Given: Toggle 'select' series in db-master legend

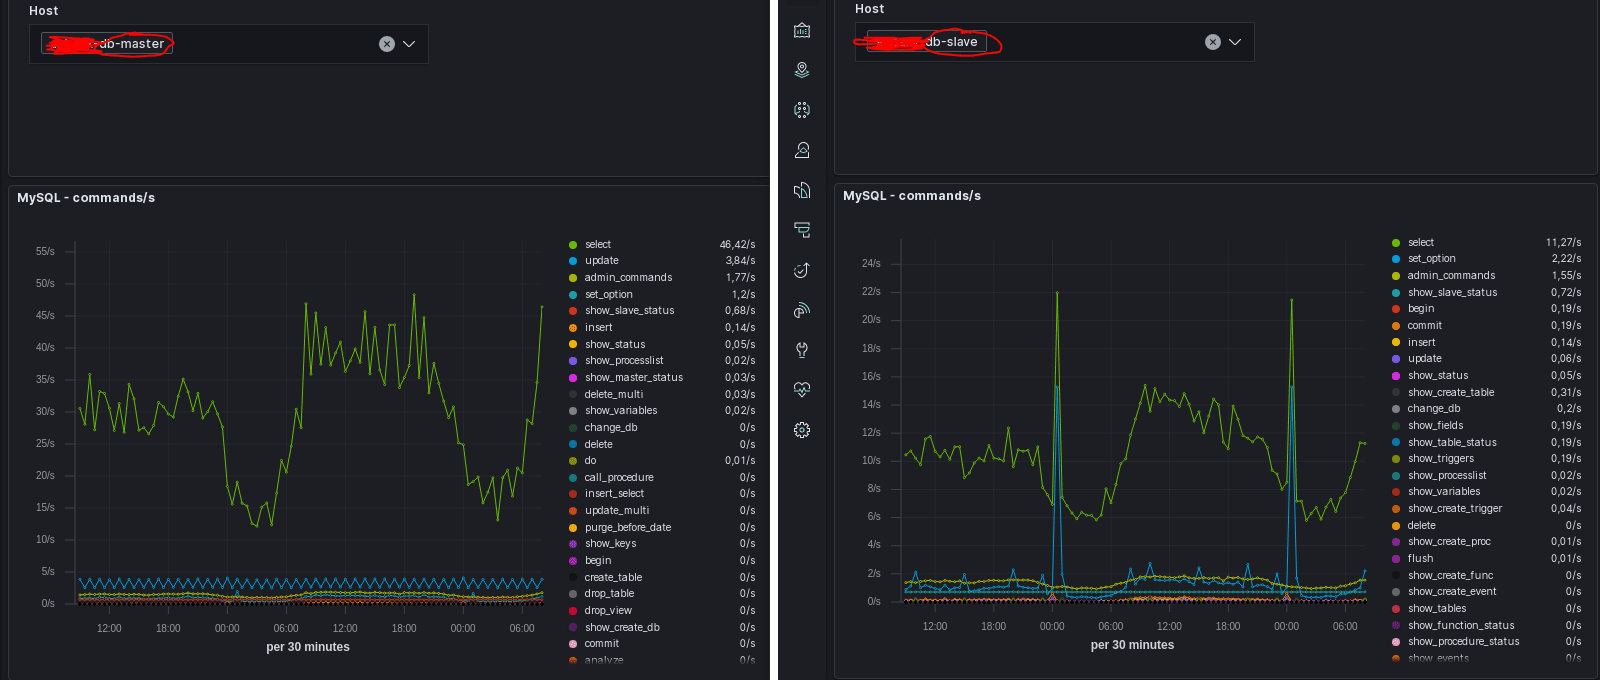Looking at the screenshot, I should tap(598, 245).
